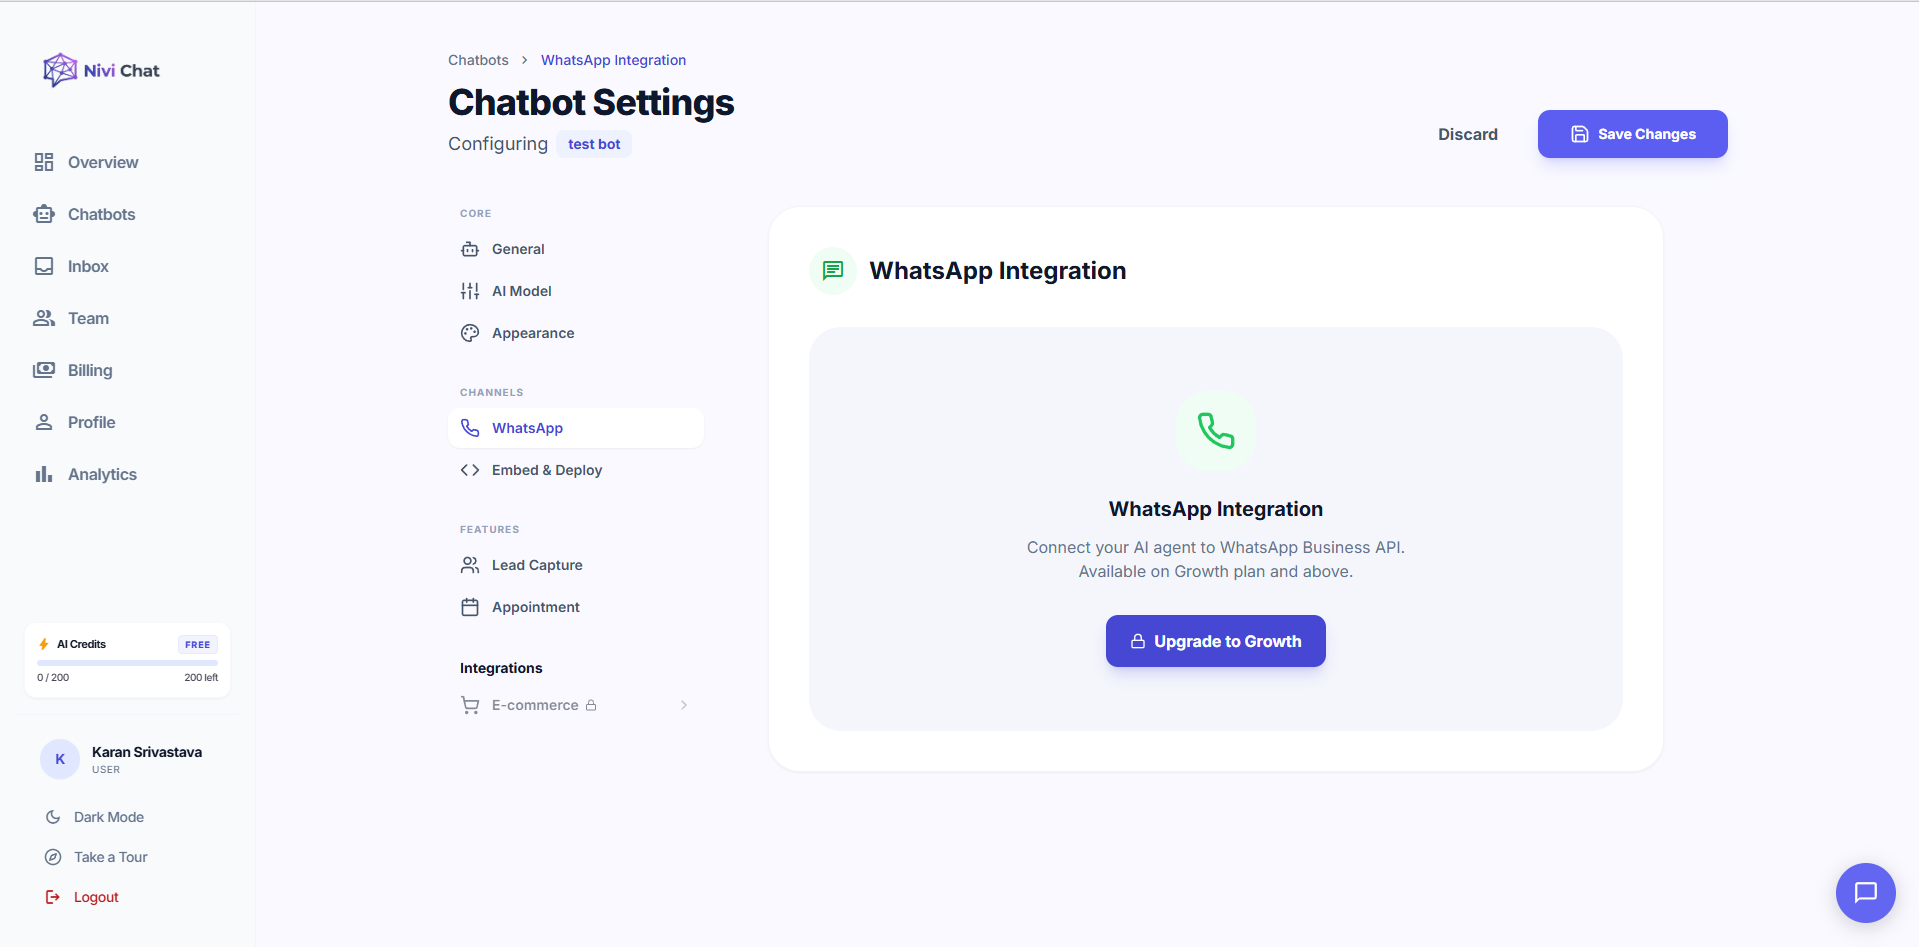This screenshot has width=1919, height=947.
Task: Select the Appointment feature tab
Action: click(x=576, y=607)
